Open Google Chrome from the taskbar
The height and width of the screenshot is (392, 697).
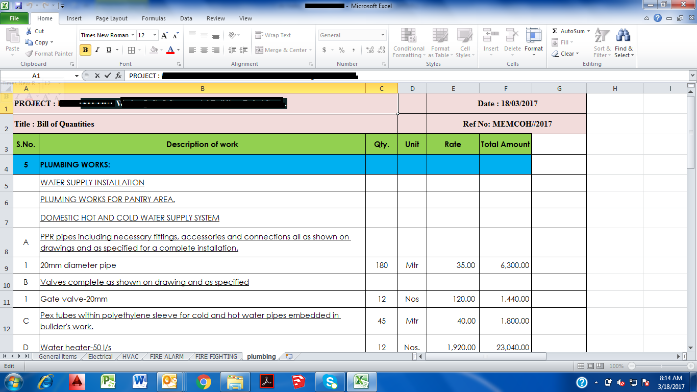click(x=204, y=382)
